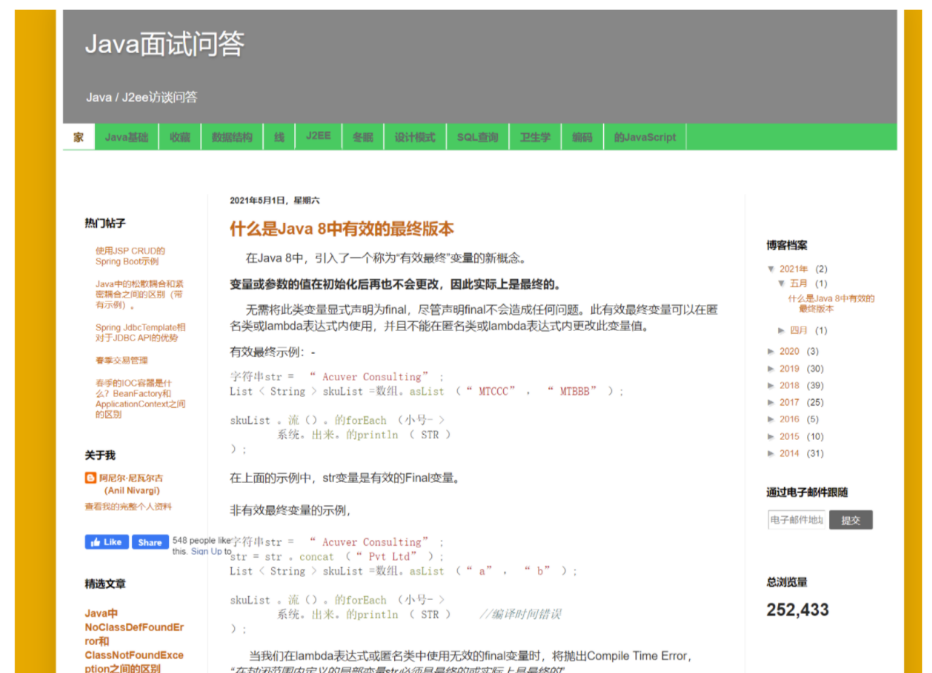Open archive post link 什么是Java 8中有效的最终版本
Viewport: 932px width, 673px height.
pyautogui.click(x=831, y=303)
